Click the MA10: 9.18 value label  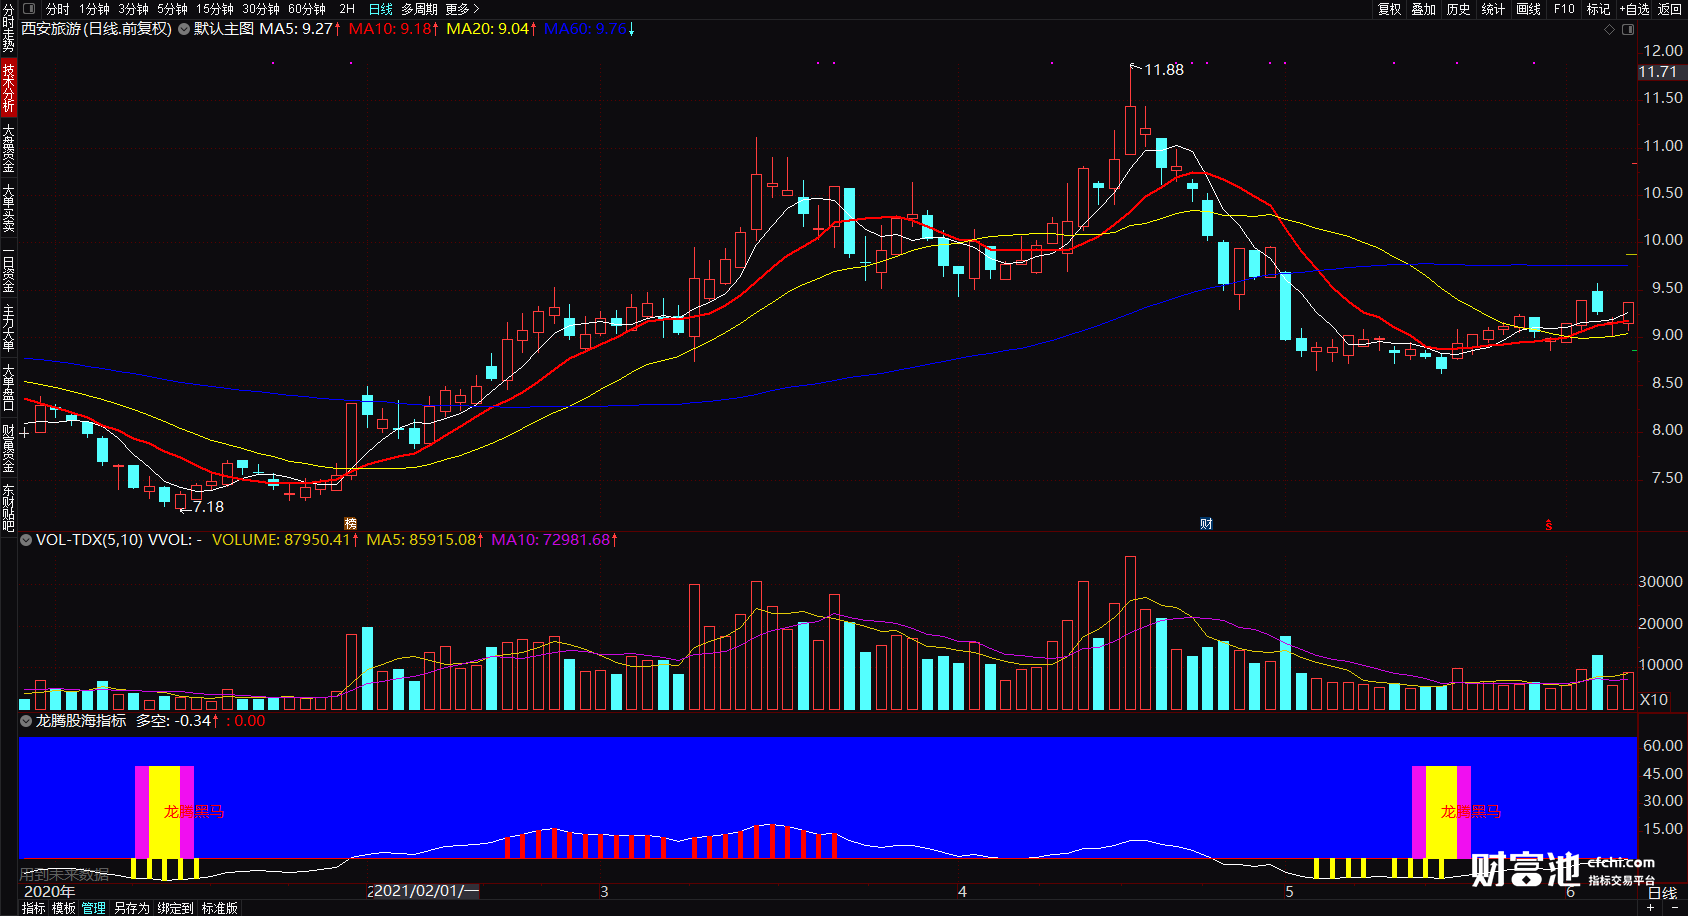[394, 29]
